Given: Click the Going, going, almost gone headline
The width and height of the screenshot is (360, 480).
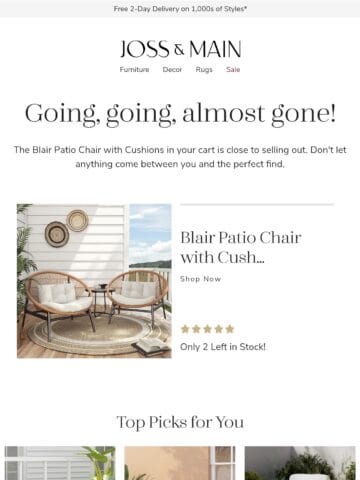Looking at the screenshot, I should [180, 114].
